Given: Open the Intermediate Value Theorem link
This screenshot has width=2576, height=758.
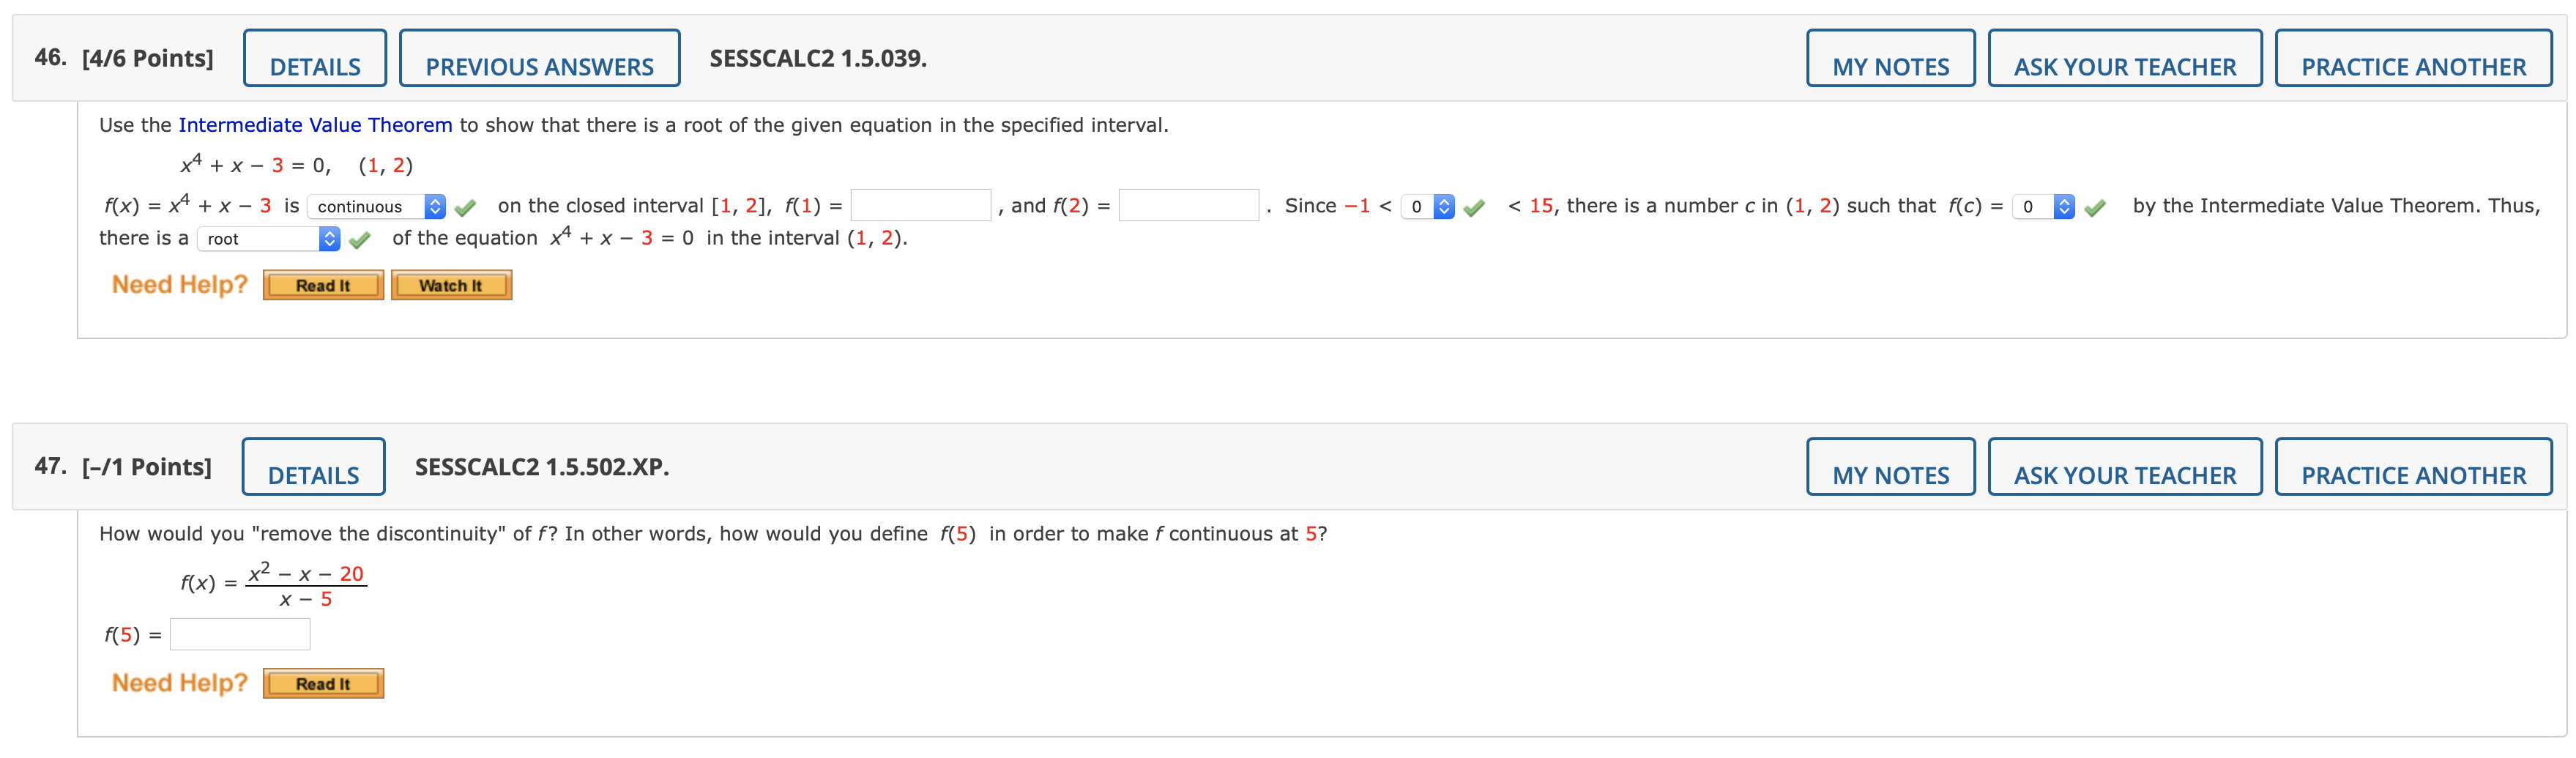Looking at the screenshot, I should pos(315,124).
